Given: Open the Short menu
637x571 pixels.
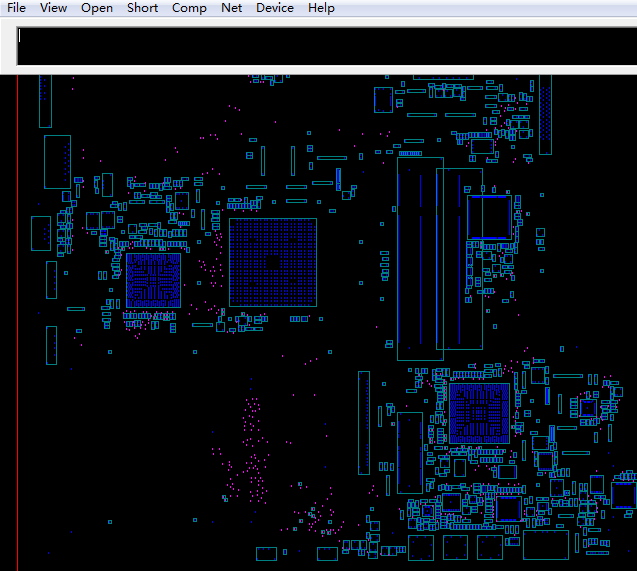Looking at the screenshot, I should click(142, 8).
